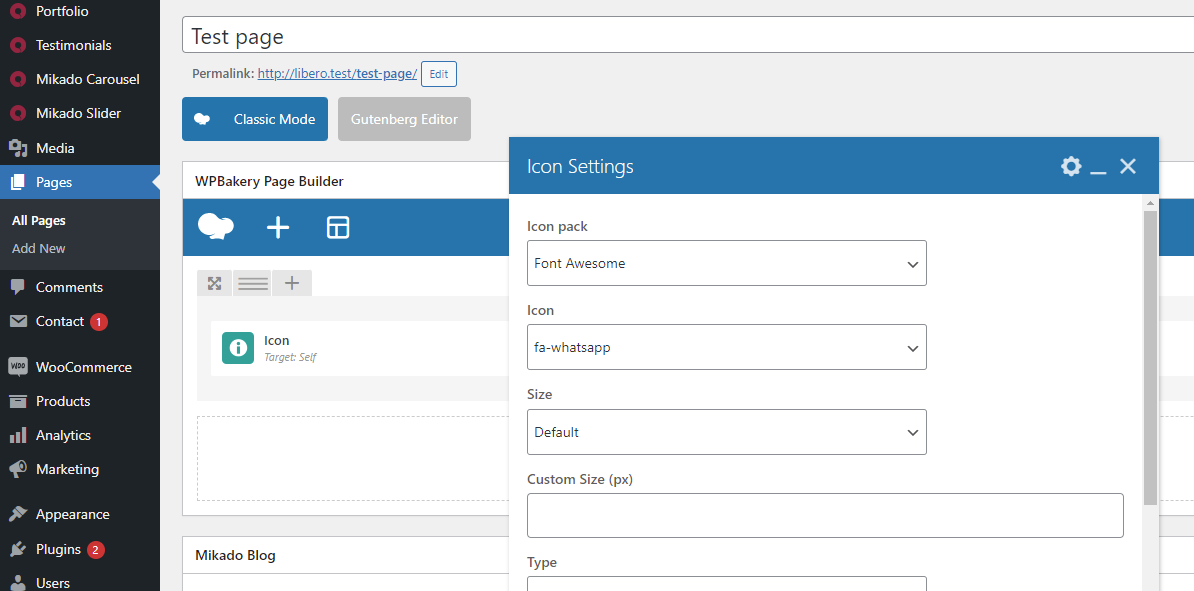Click the Analytics bar chart icon
The height and width of the screenshot is (591, 1194).
18,436
